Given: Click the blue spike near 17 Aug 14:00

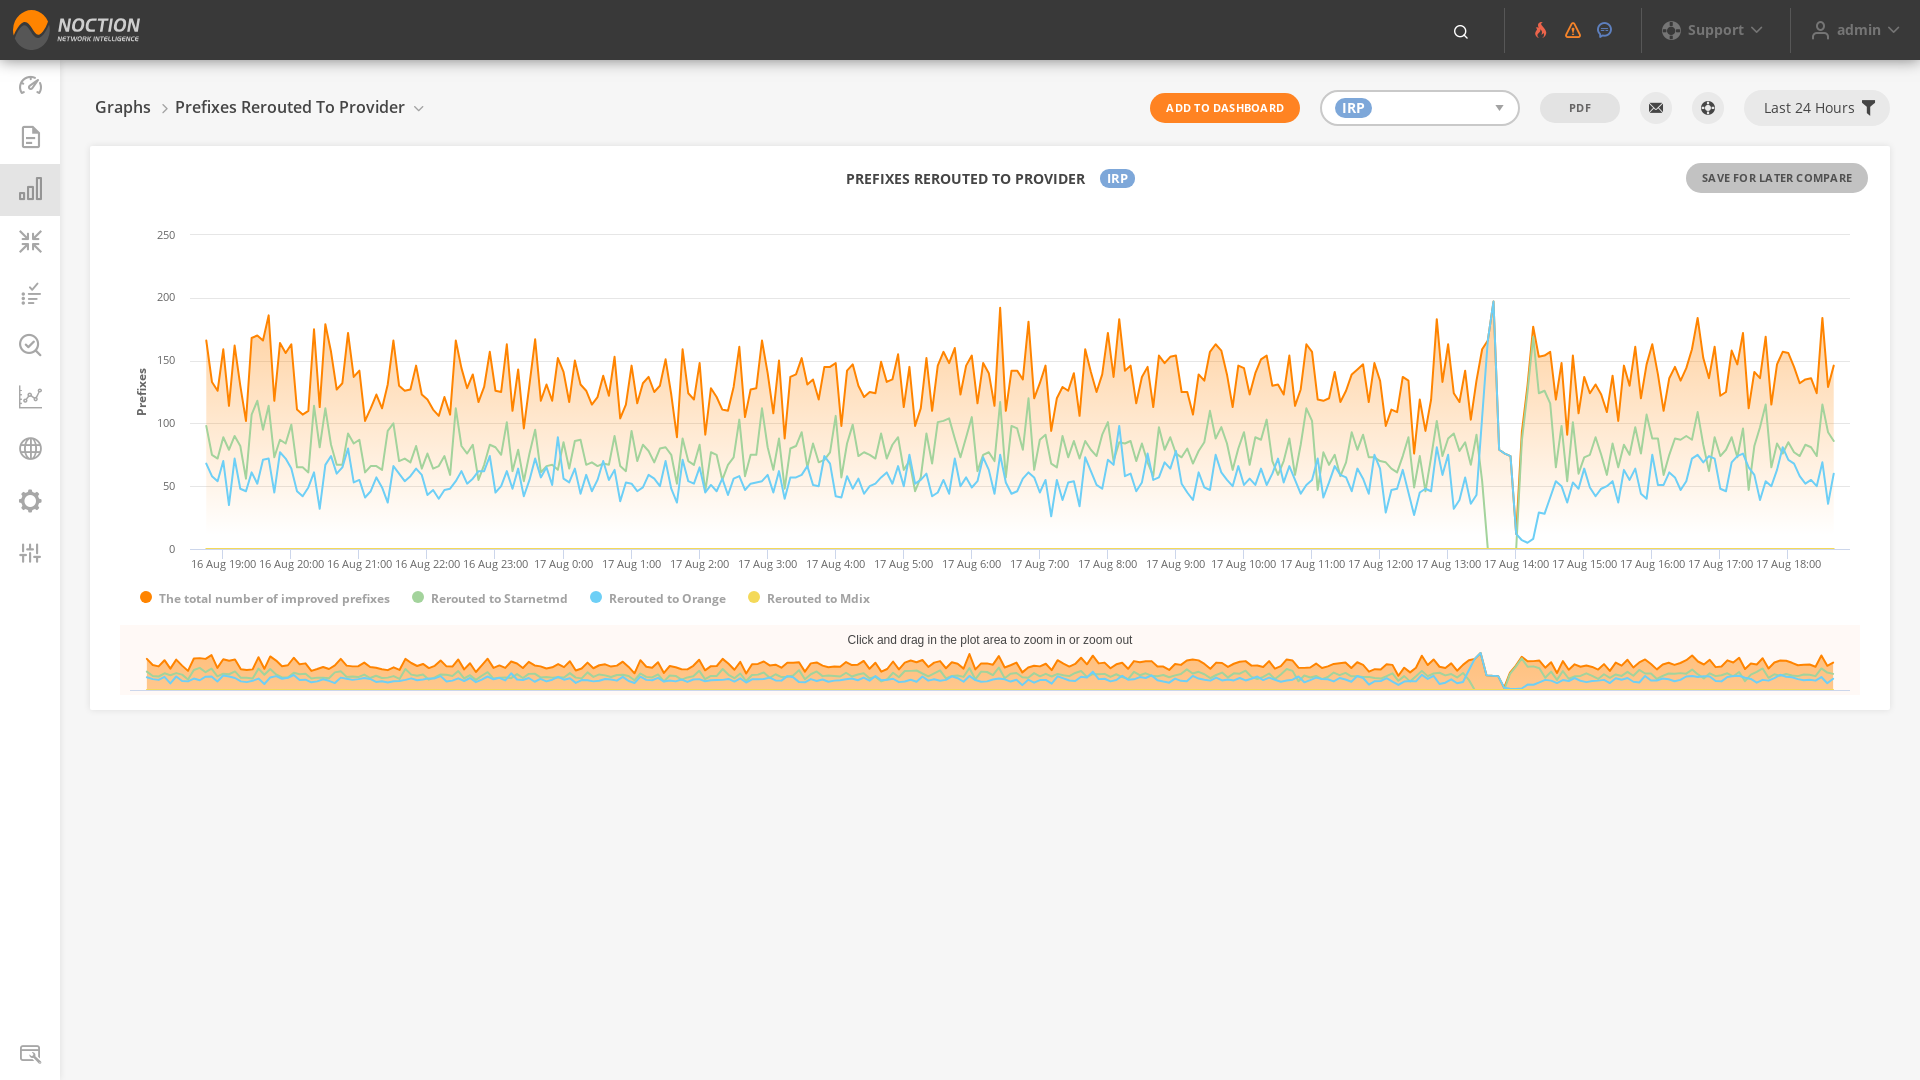Looking at the screenshot, I should tap(1493, 305).
